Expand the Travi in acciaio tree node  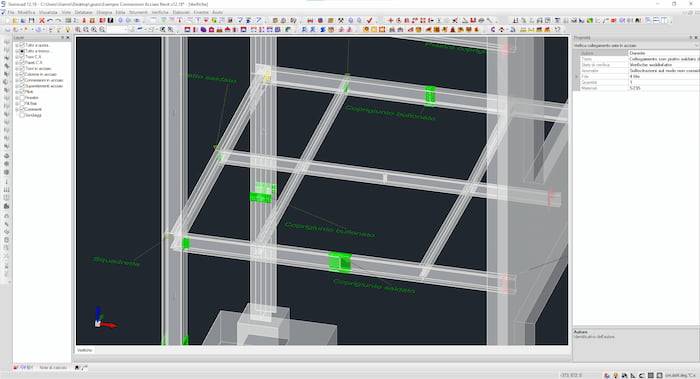[17, 68]
